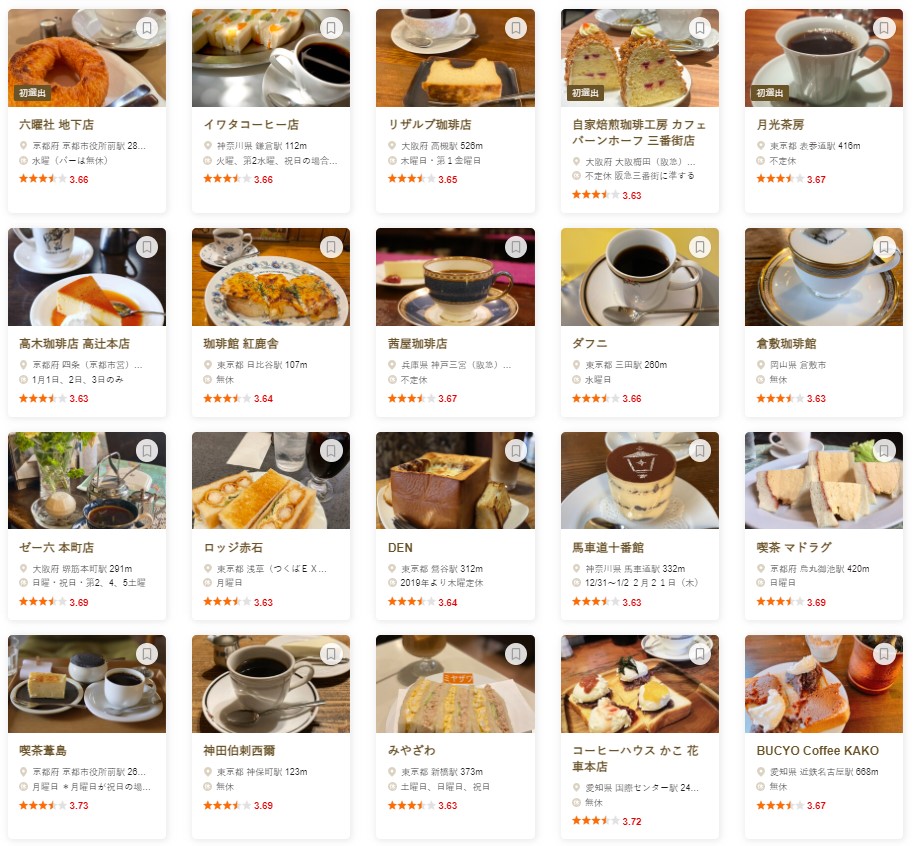The height and width of the screenshot is (846, 916).
Task: Save BUCYO Coffee KAKO via bookmark
Action: [884, 654]
